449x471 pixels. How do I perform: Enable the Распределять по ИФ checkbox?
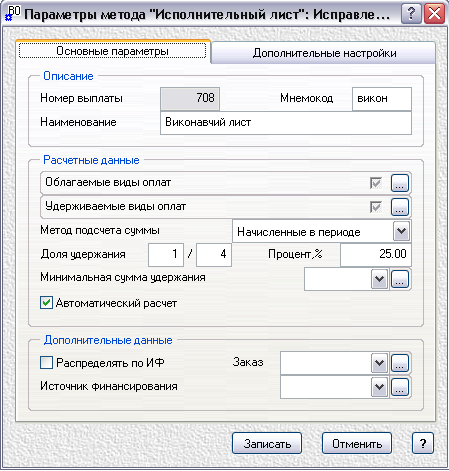[46, 362]
